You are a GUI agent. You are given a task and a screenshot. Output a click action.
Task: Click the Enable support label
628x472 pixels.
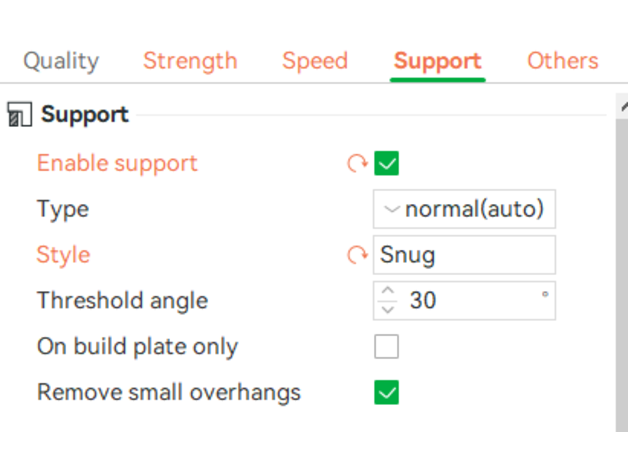pyautogui.click(x=117, y=163)
